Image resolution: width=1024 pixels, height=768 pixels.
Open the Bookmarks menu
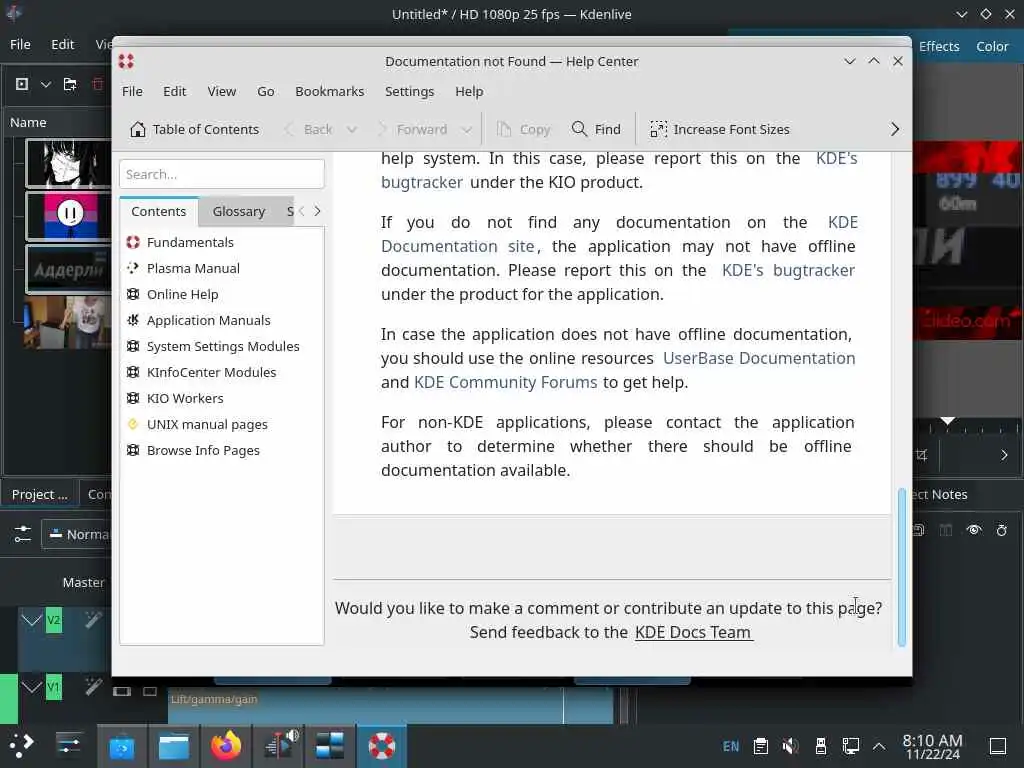click(329, 91)
